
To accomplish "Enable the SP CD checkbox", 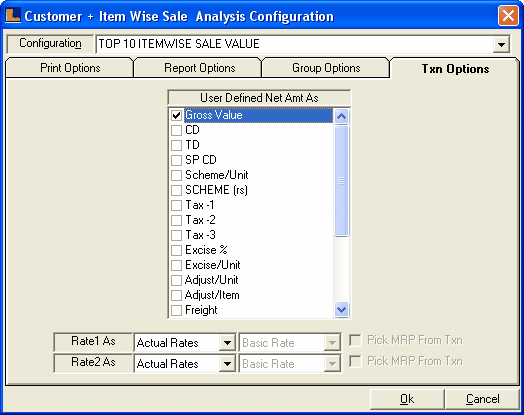I will tap(176, 161).
